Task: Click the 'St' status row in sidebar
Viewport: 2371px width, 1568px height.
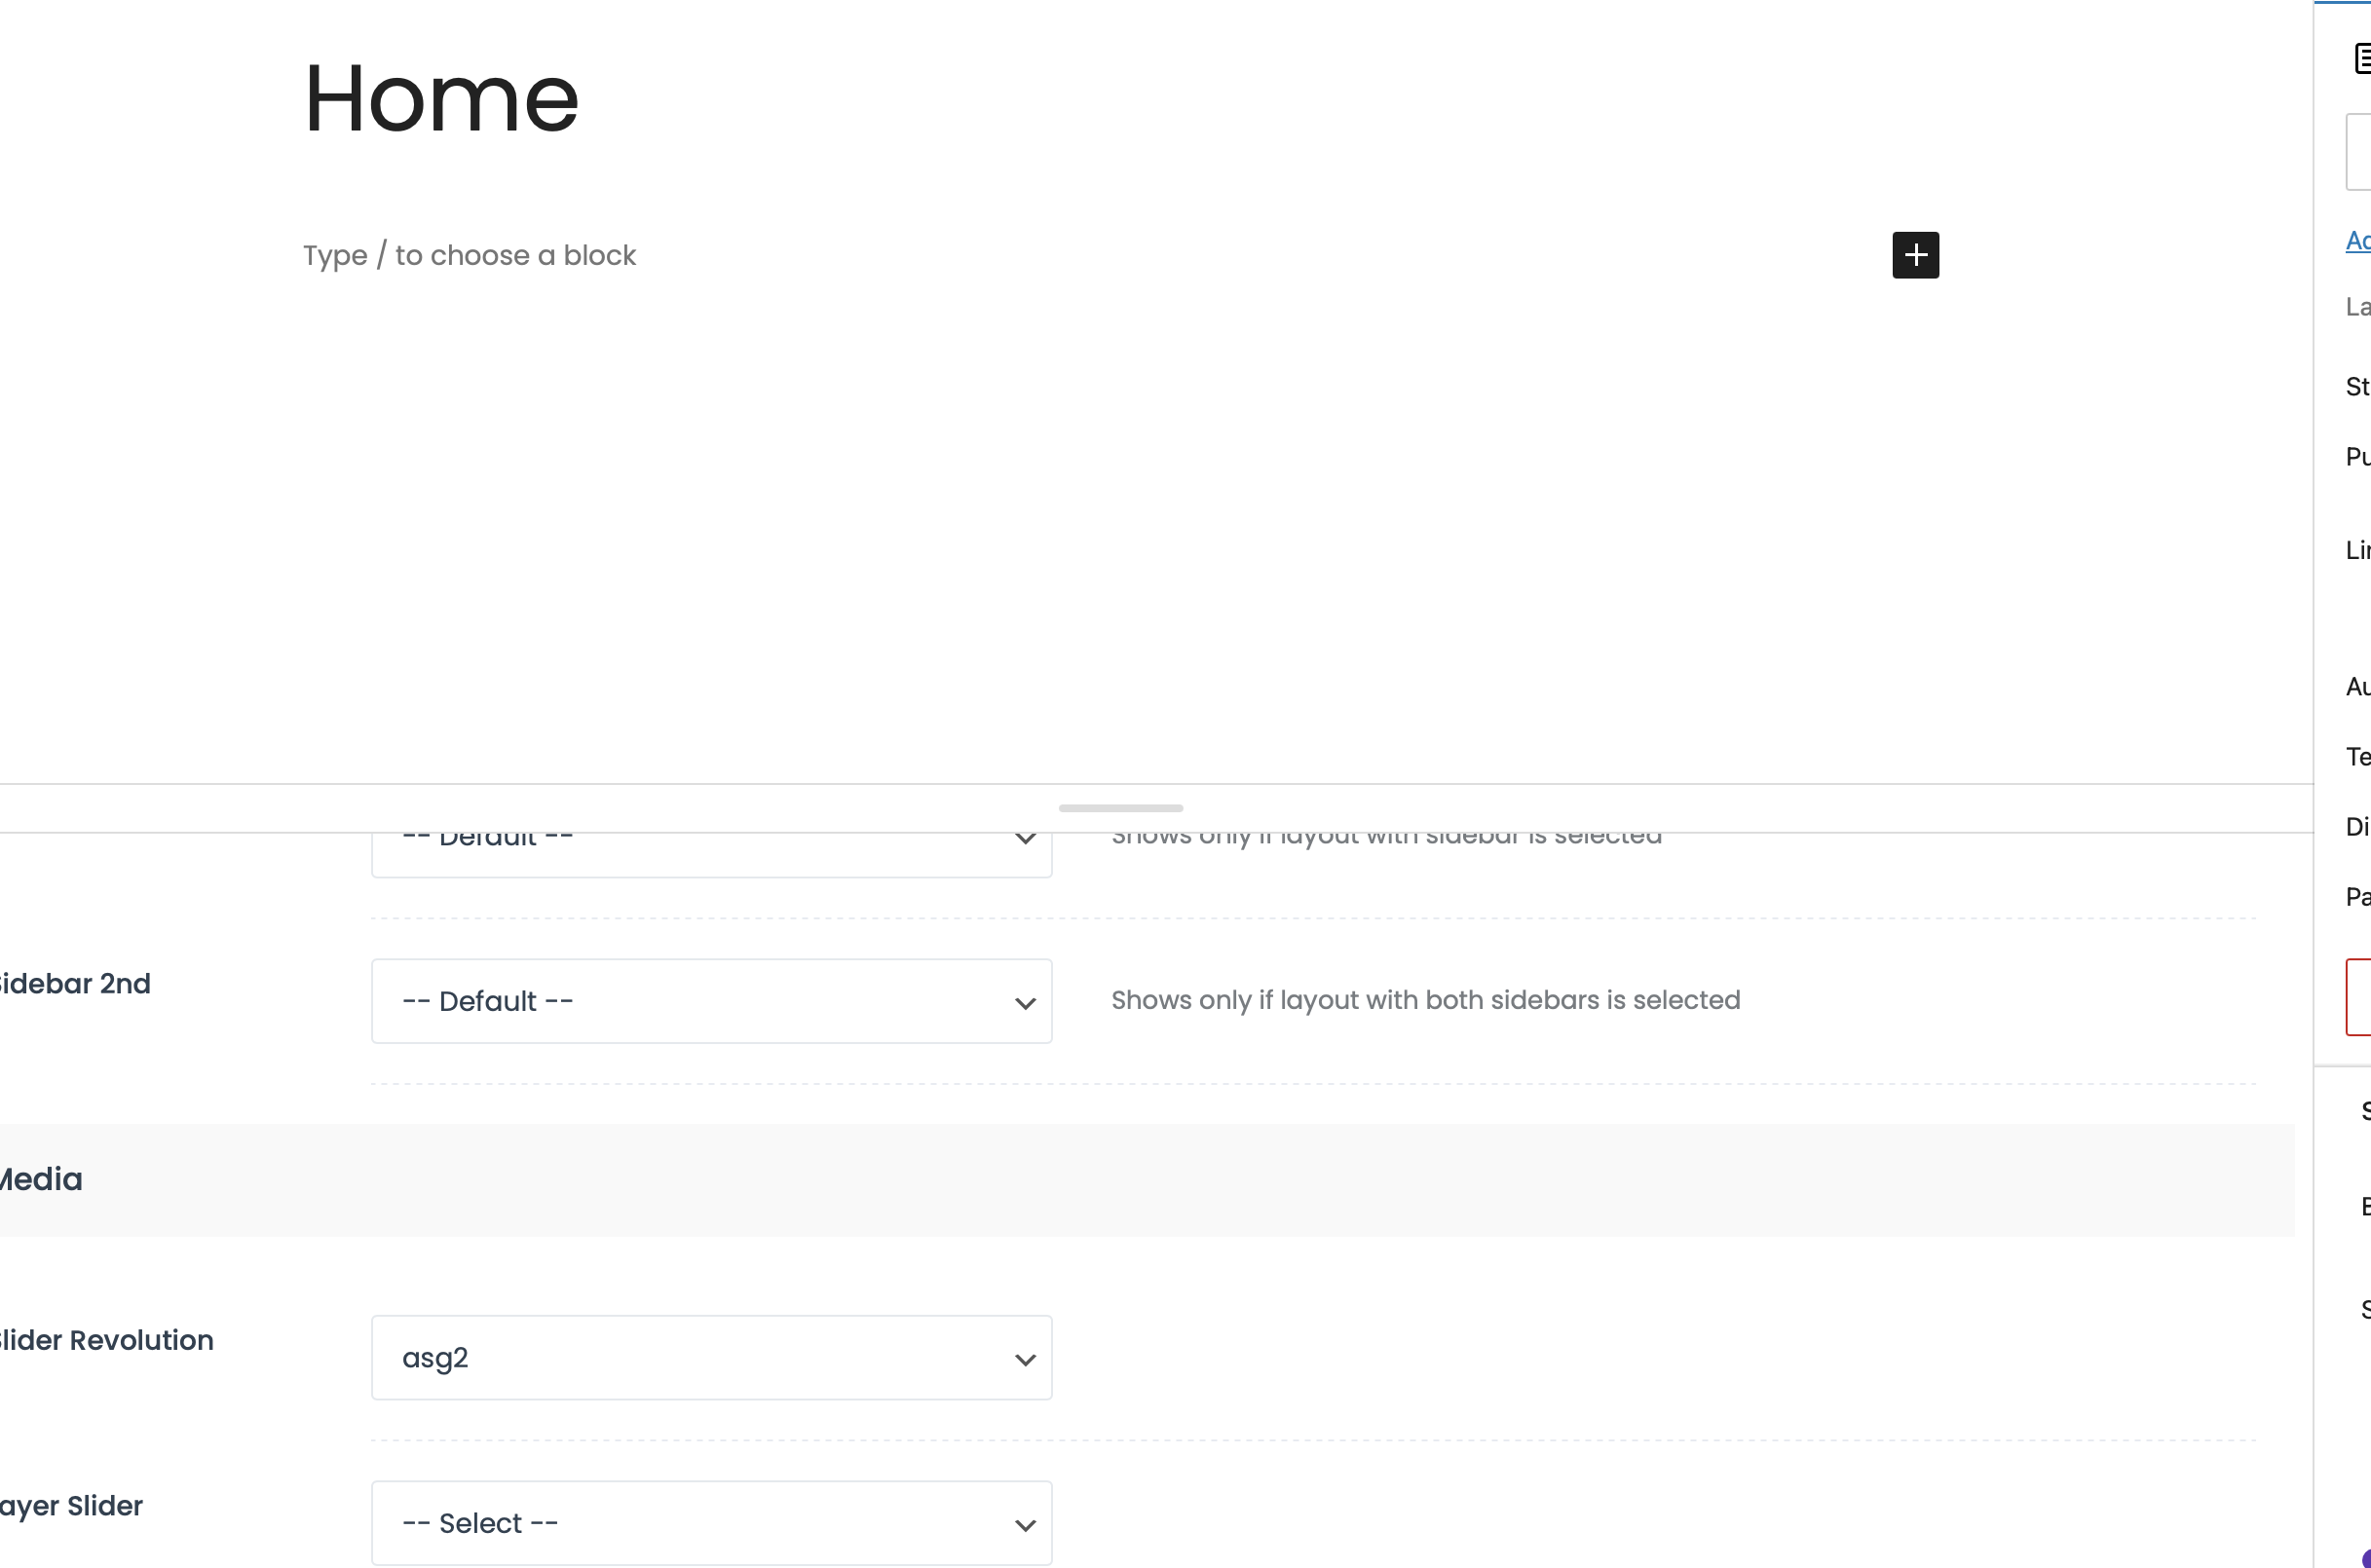Action: [2357, 386]
